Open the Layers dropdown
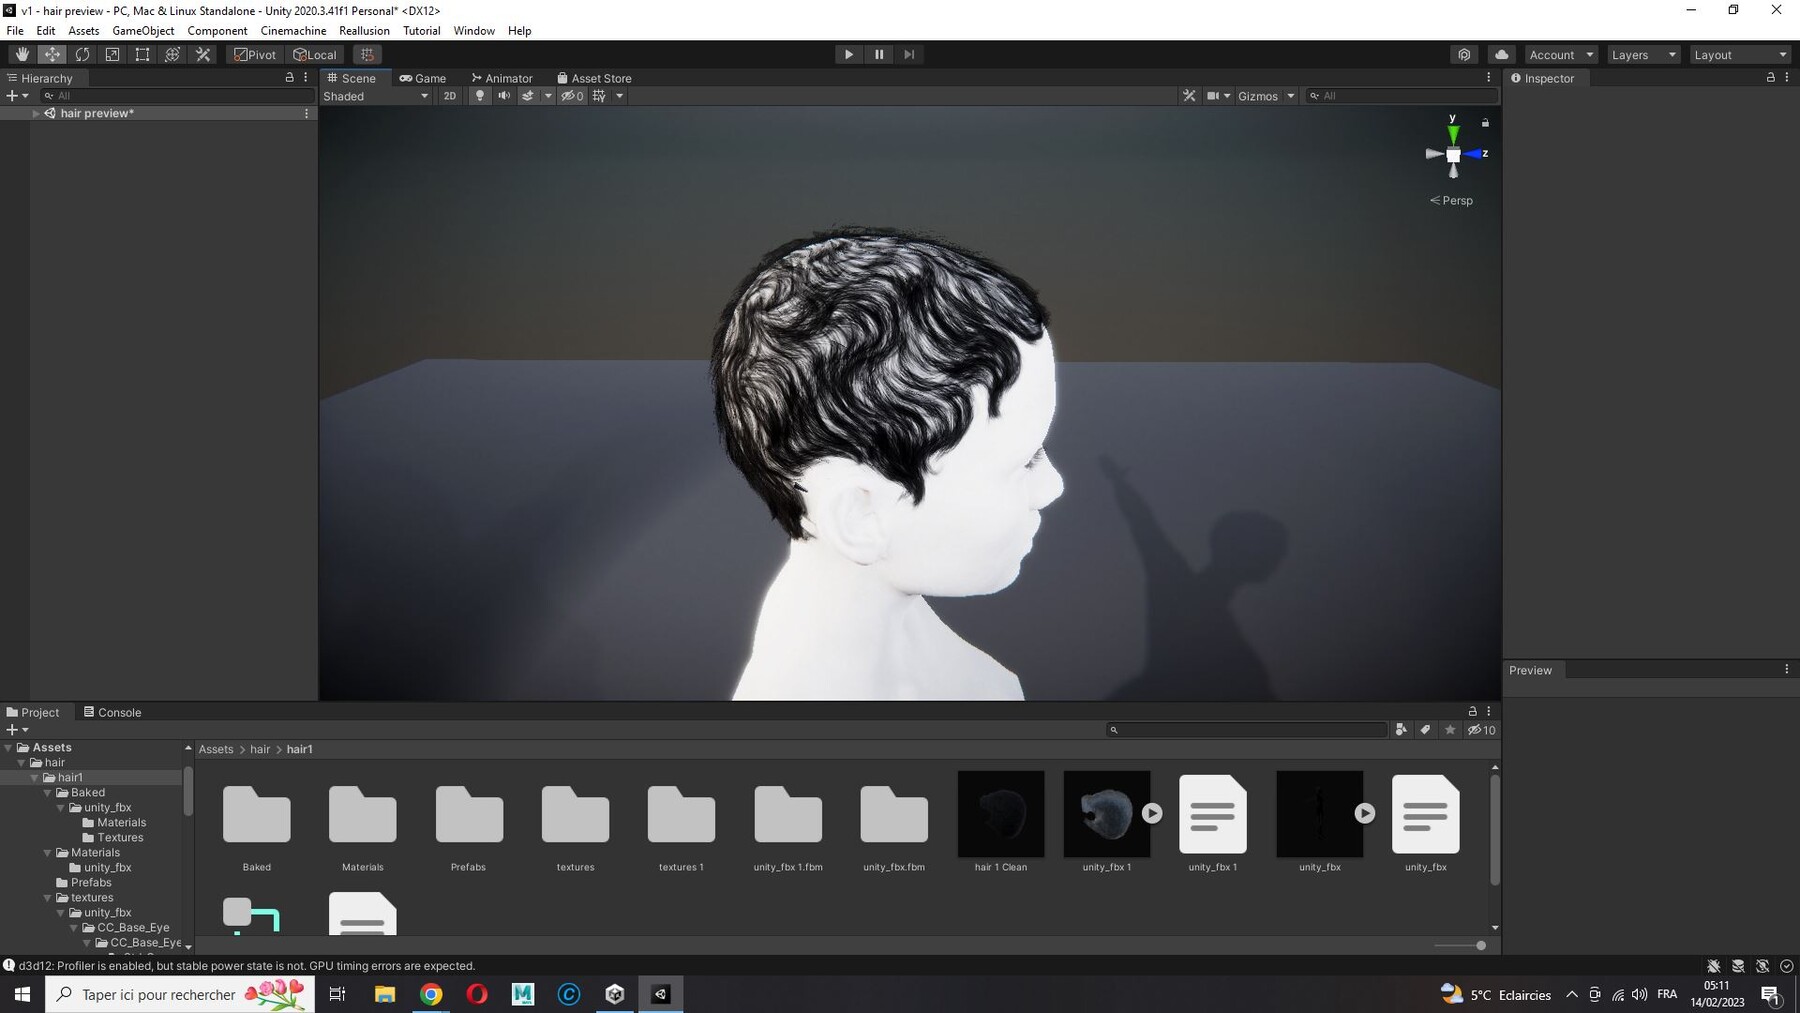Image resolution: width=1800 pixels, height=1013 pixels. point(1643,55)
